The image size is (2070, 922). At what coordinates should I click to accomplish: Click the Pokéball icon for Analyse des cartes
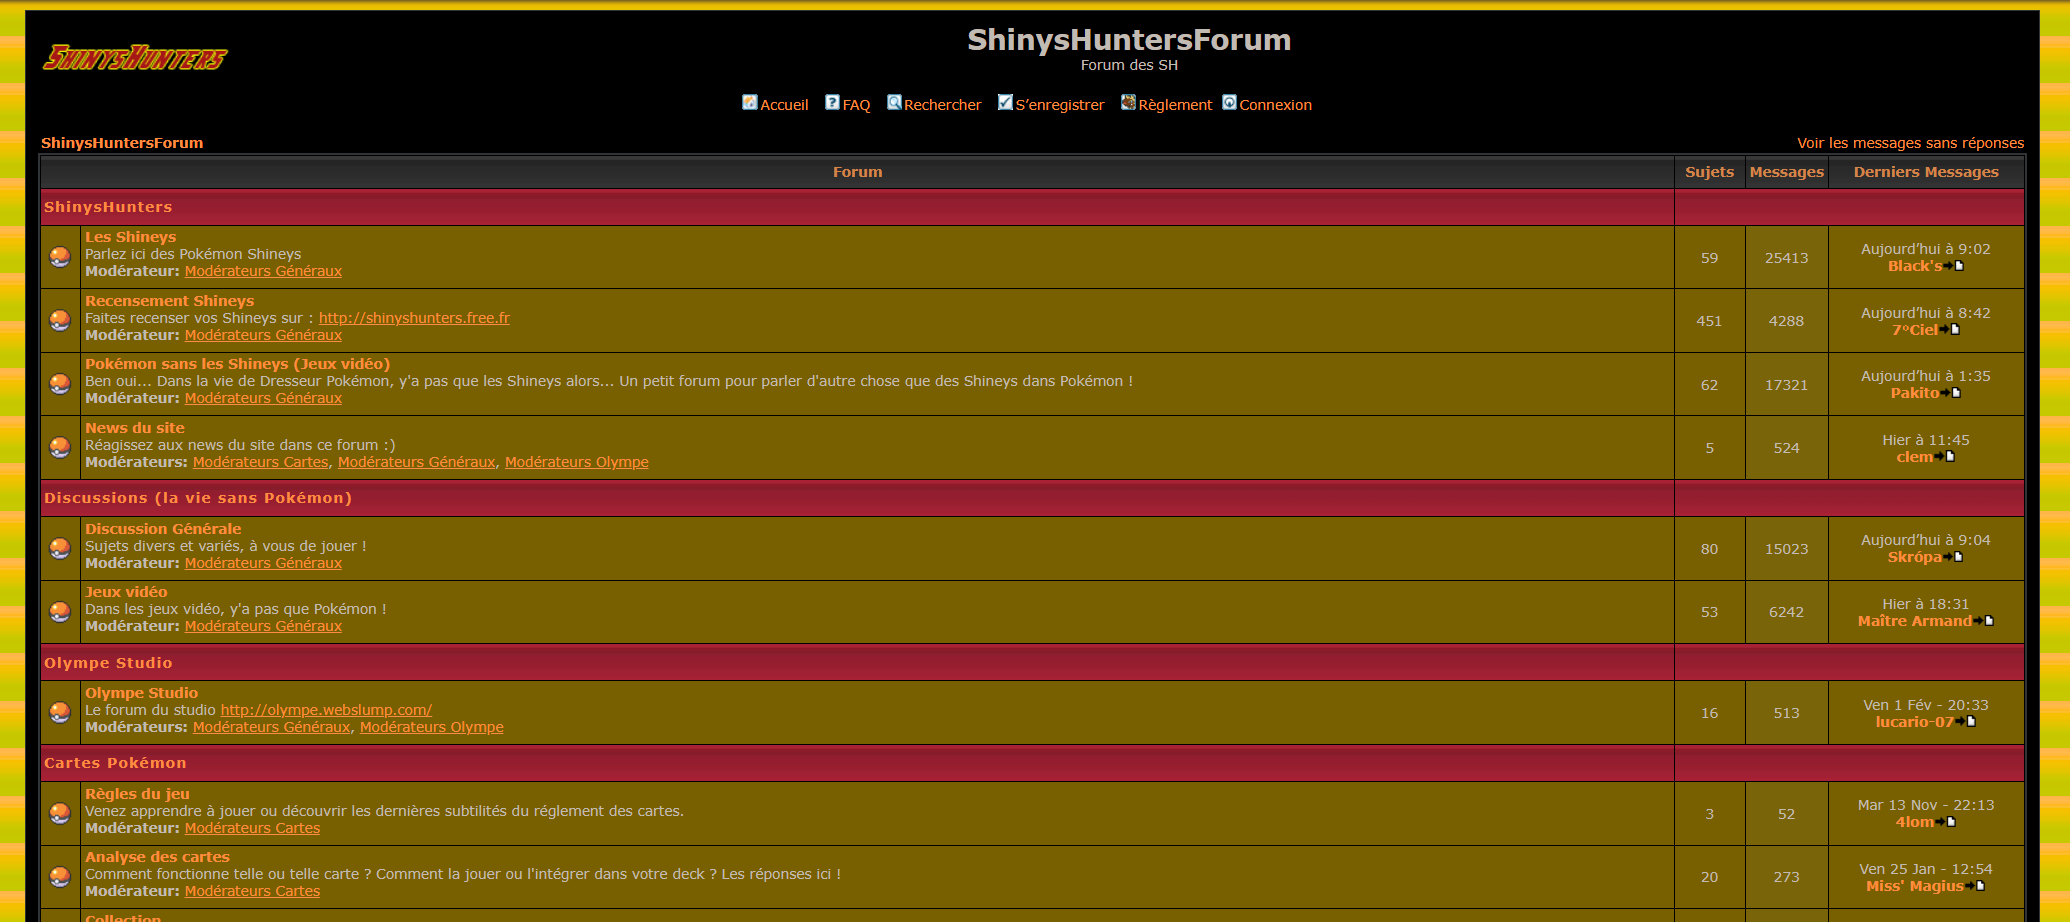coord(60,877)
